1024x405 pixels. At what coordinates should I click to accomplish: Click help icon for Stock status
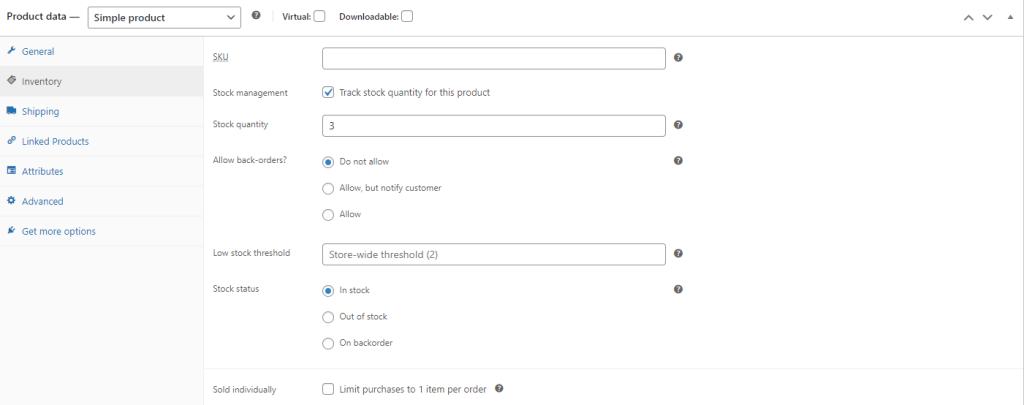tap(678, 289)
